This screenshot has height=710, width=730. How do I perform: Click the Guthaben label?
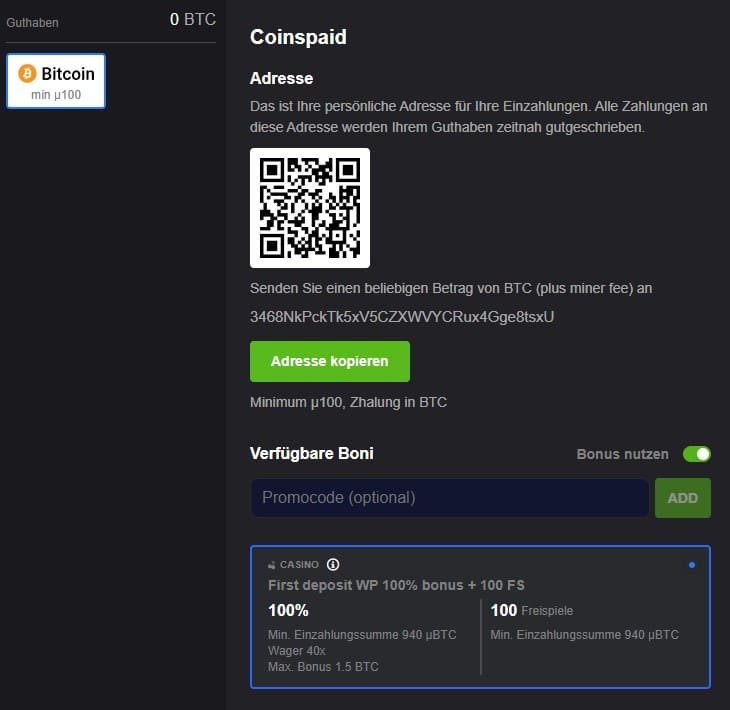(32, 20)
